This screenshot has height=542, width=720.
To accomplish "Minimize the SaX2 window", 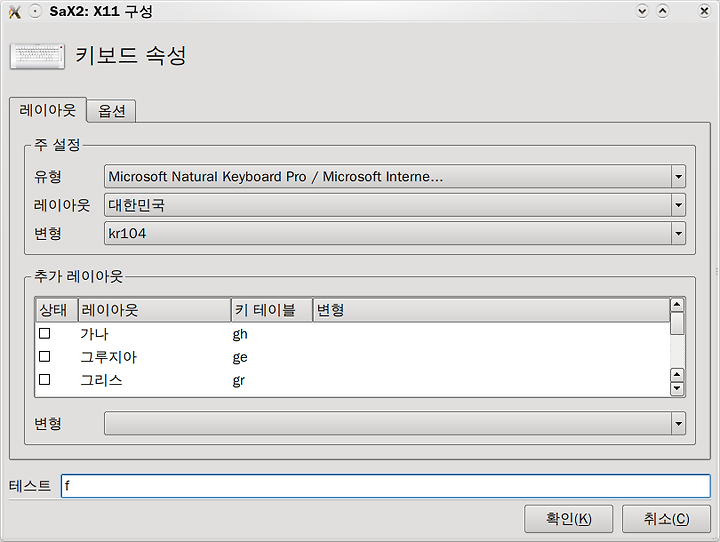I will click(642, 11).
